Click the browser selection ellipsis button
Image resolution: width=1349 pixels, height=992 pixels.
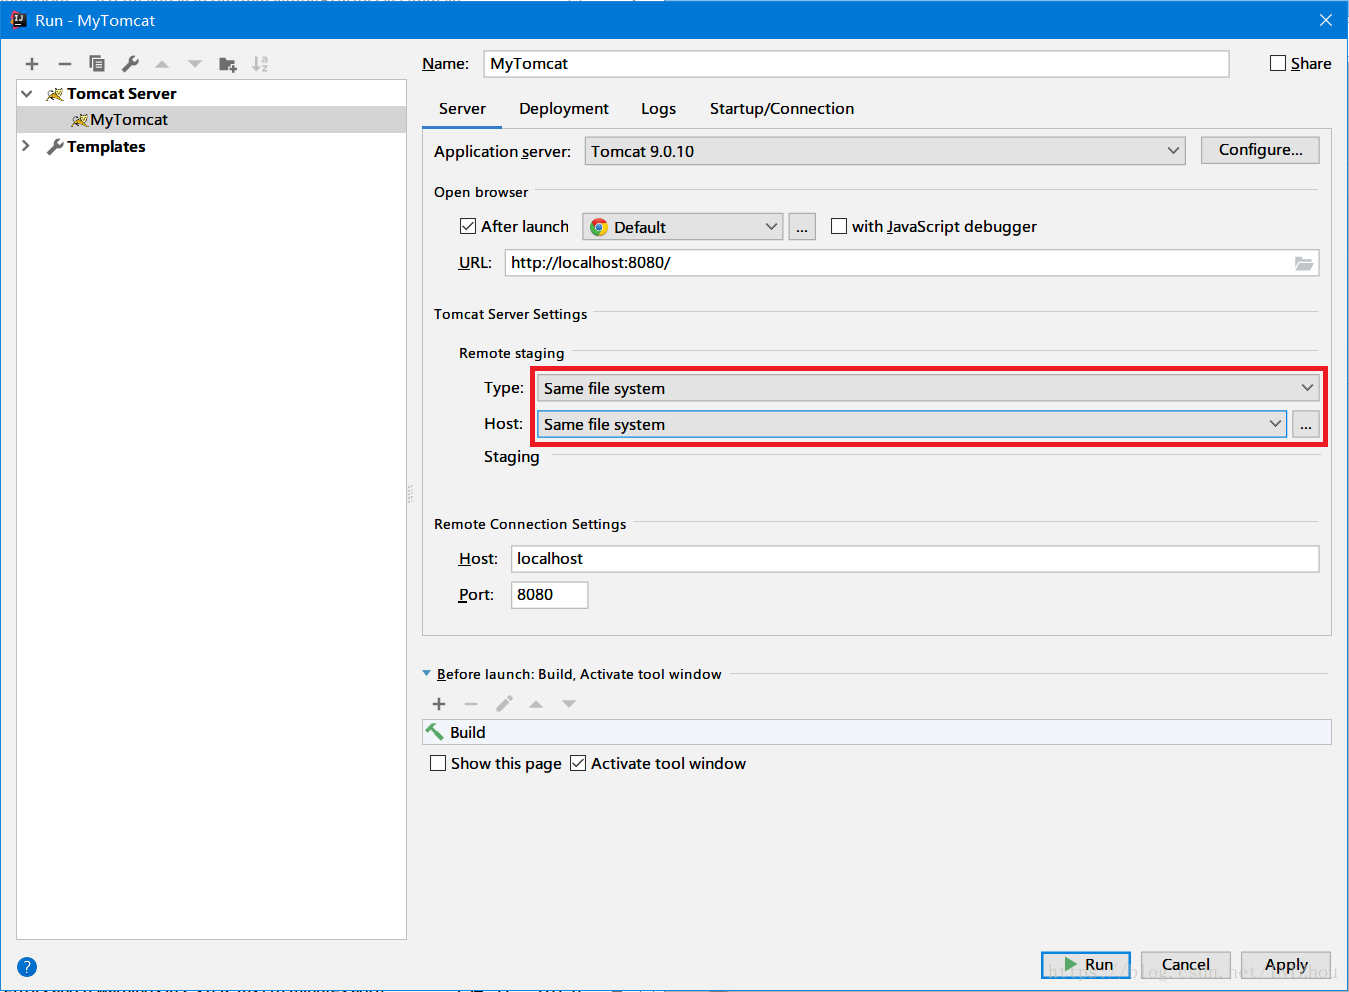coord(802,227)
